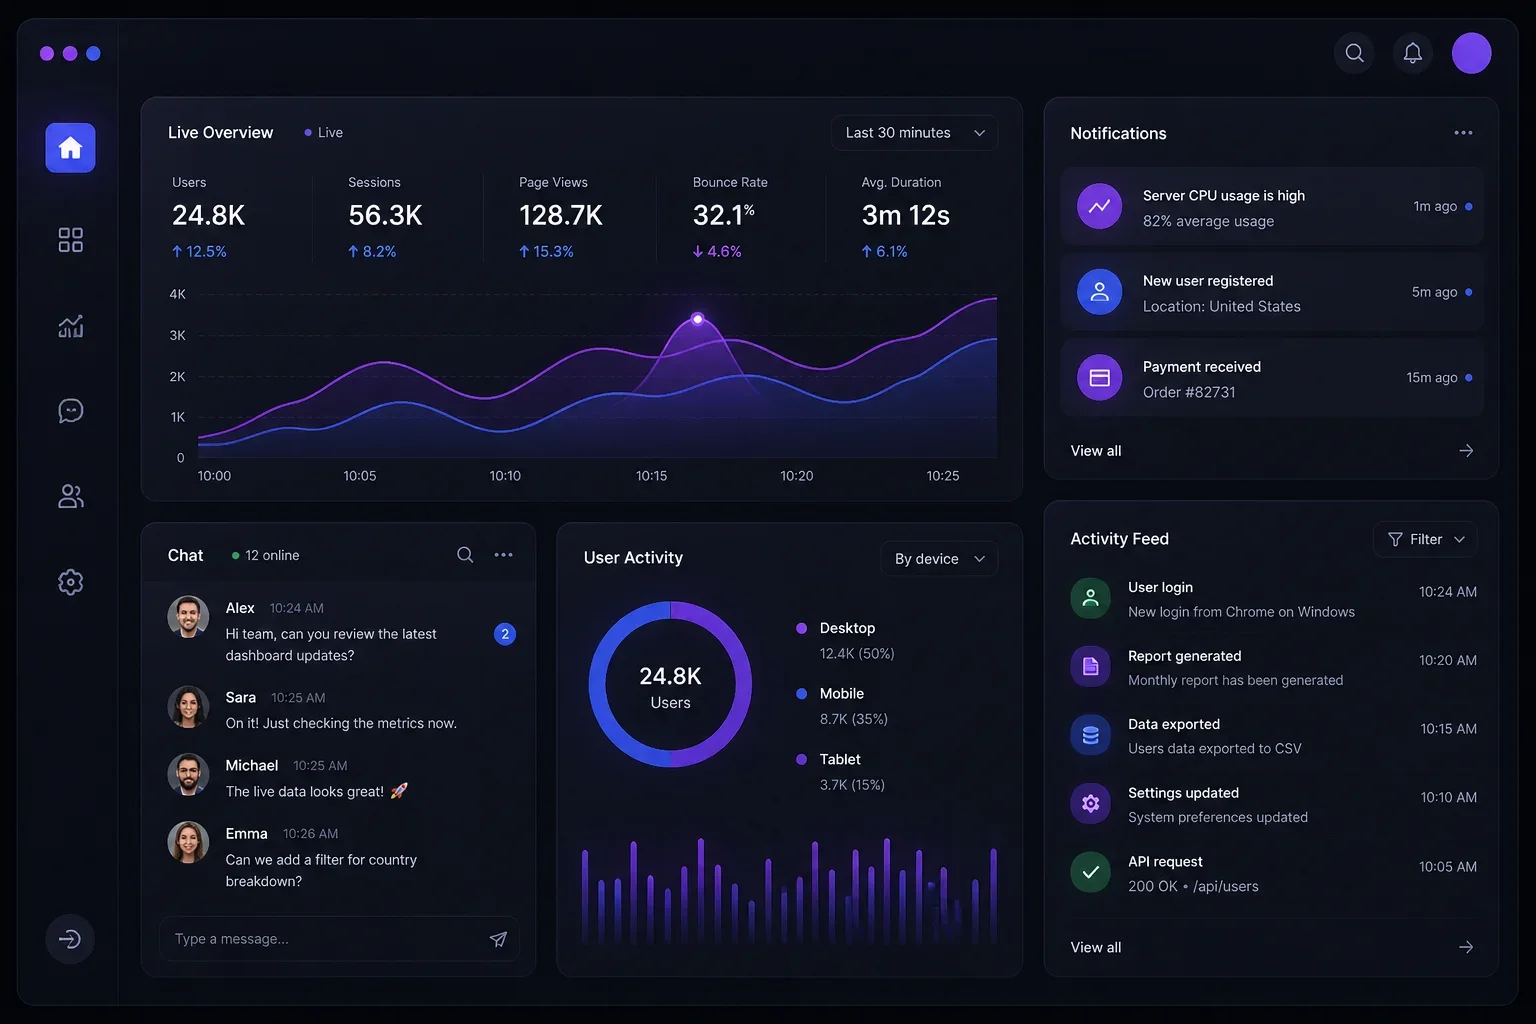
Task: Click the Report generated document icon
Action: pos(1090,667)
